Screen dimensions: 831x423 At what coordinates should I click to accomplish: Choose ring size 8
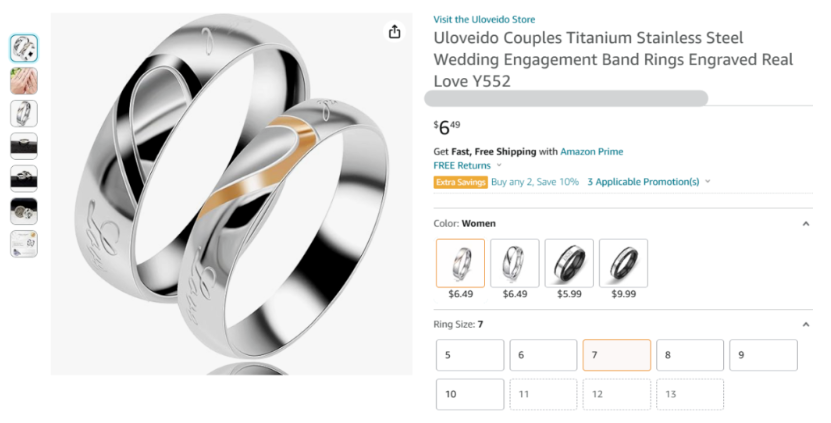point(690,355)
